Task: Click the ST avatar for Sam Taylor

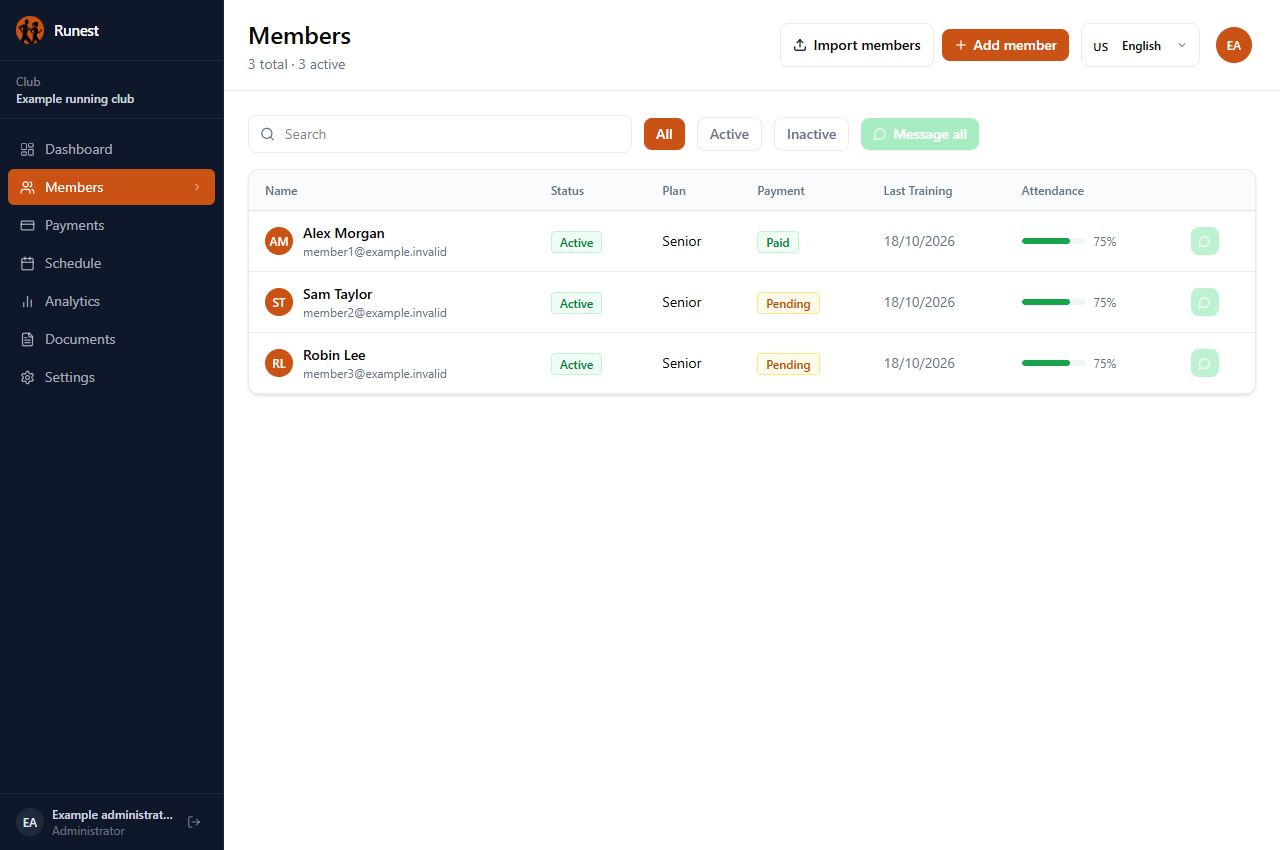Action: pos(279,302)
